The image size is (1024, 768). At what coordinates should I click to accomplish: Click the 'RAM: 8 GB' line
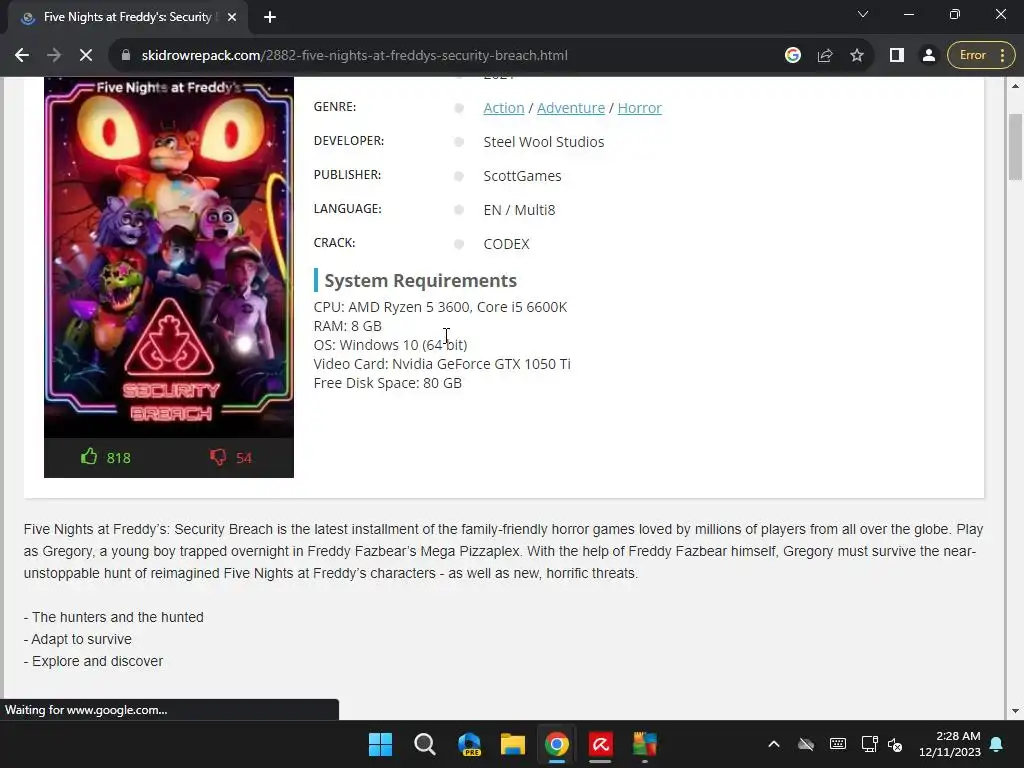[347, 326]
